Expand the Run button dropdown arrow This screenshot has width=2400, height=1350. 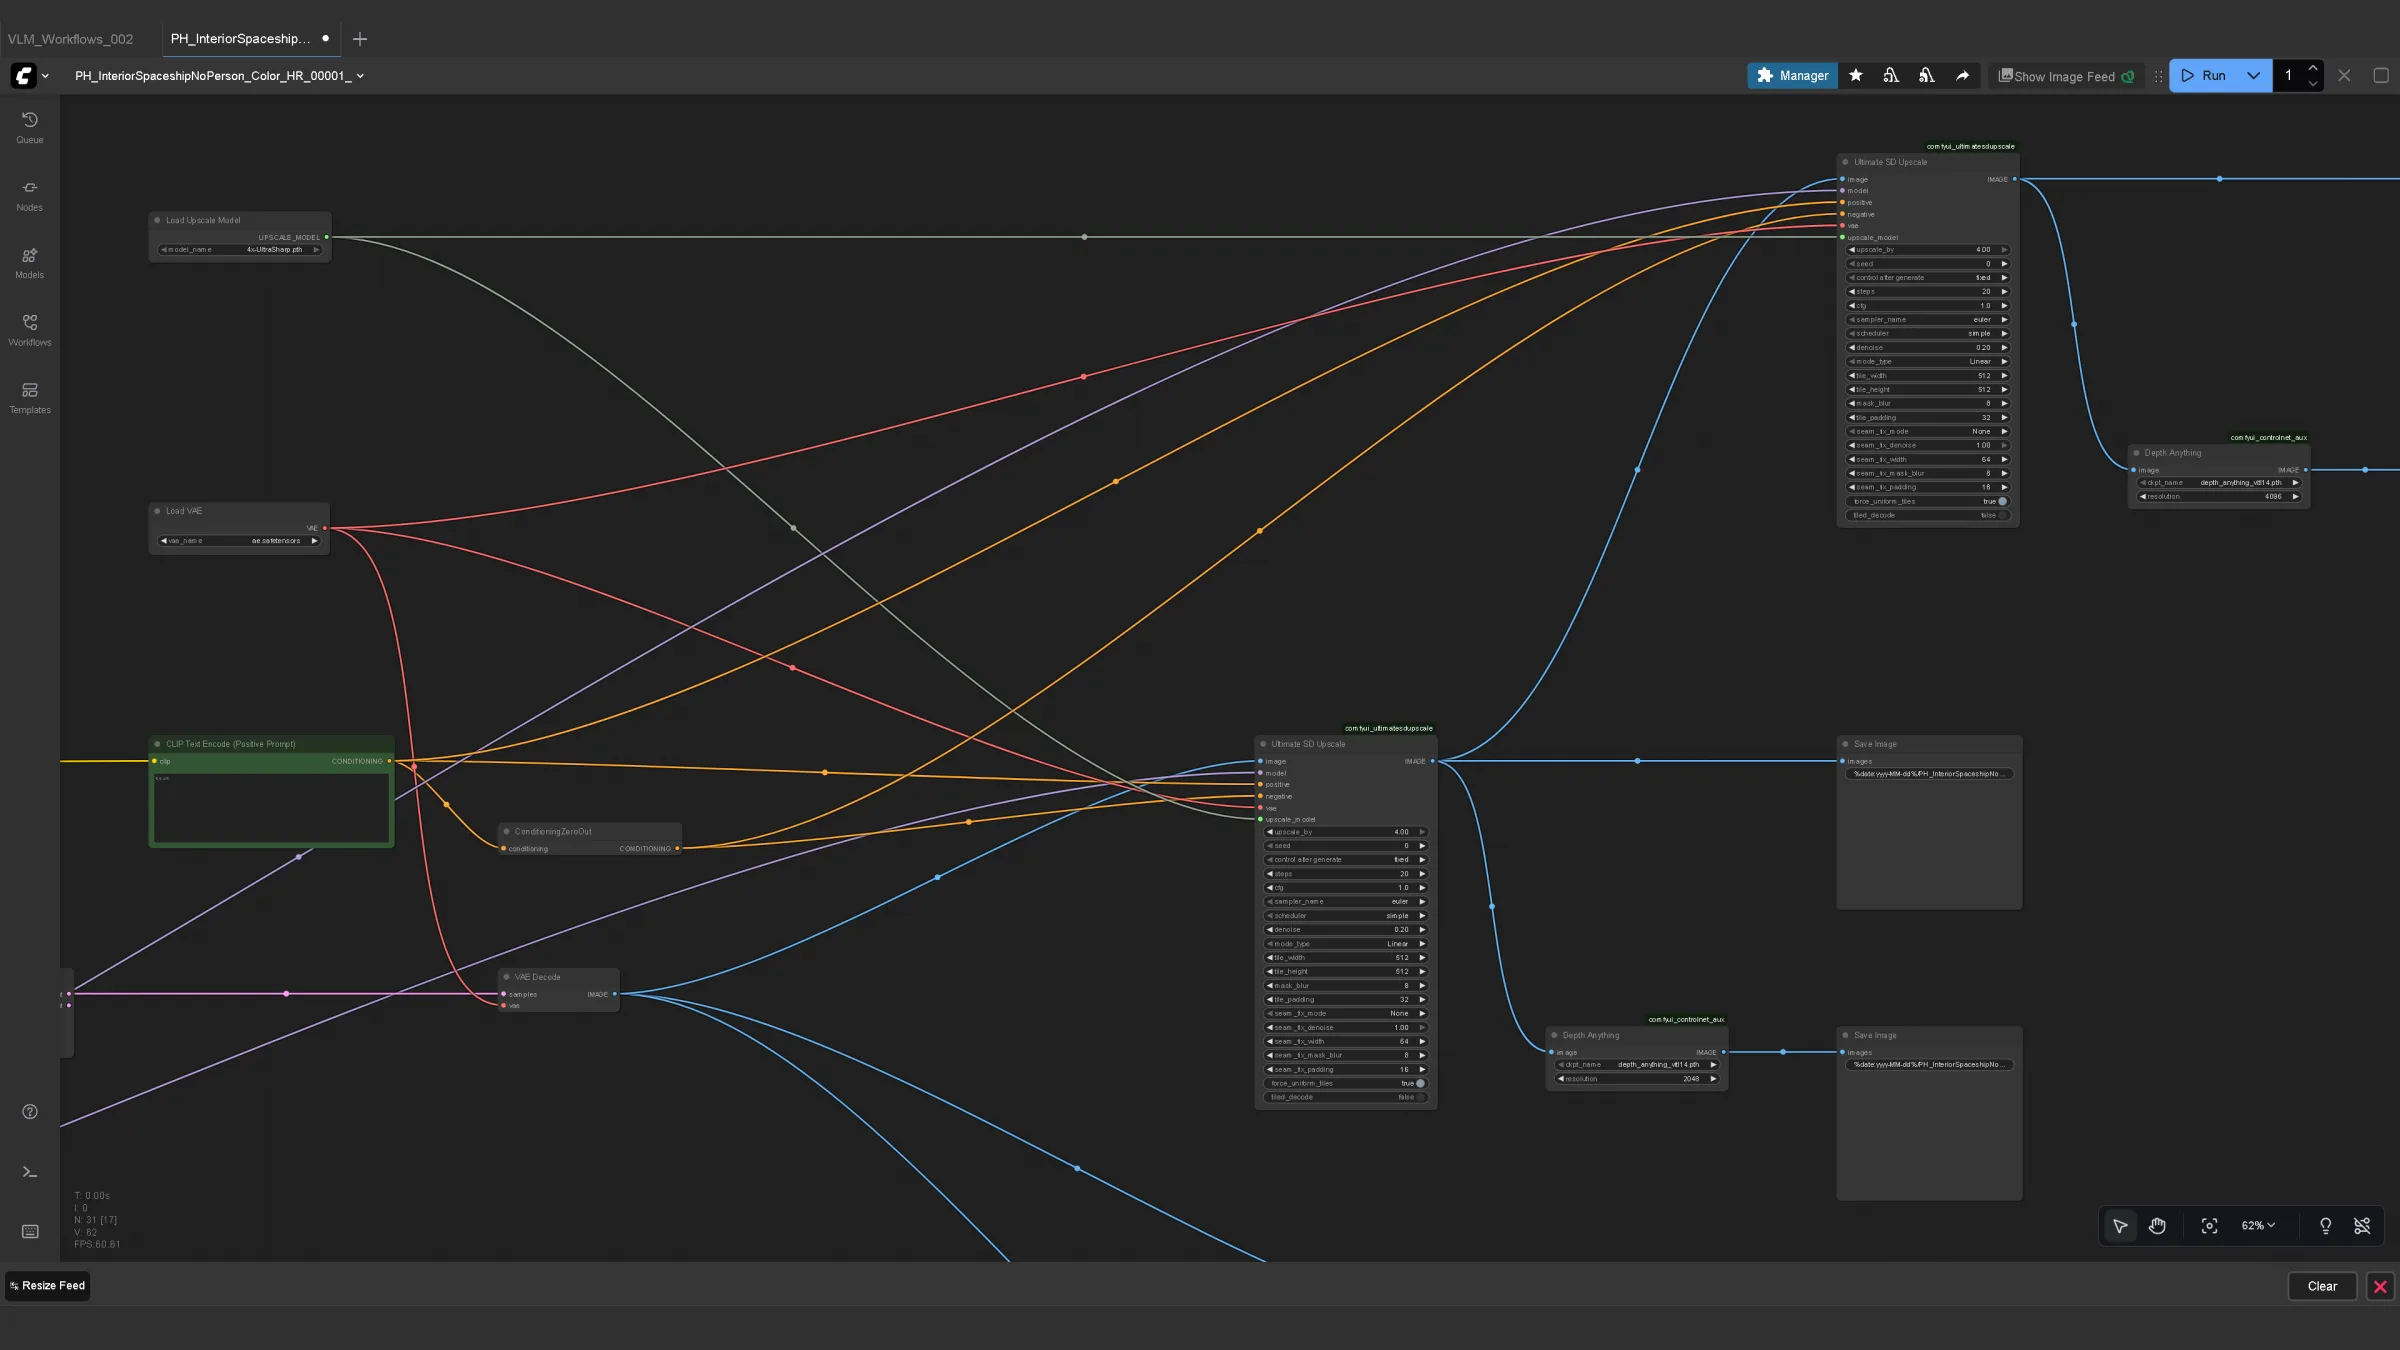[x=2253, y=76]
